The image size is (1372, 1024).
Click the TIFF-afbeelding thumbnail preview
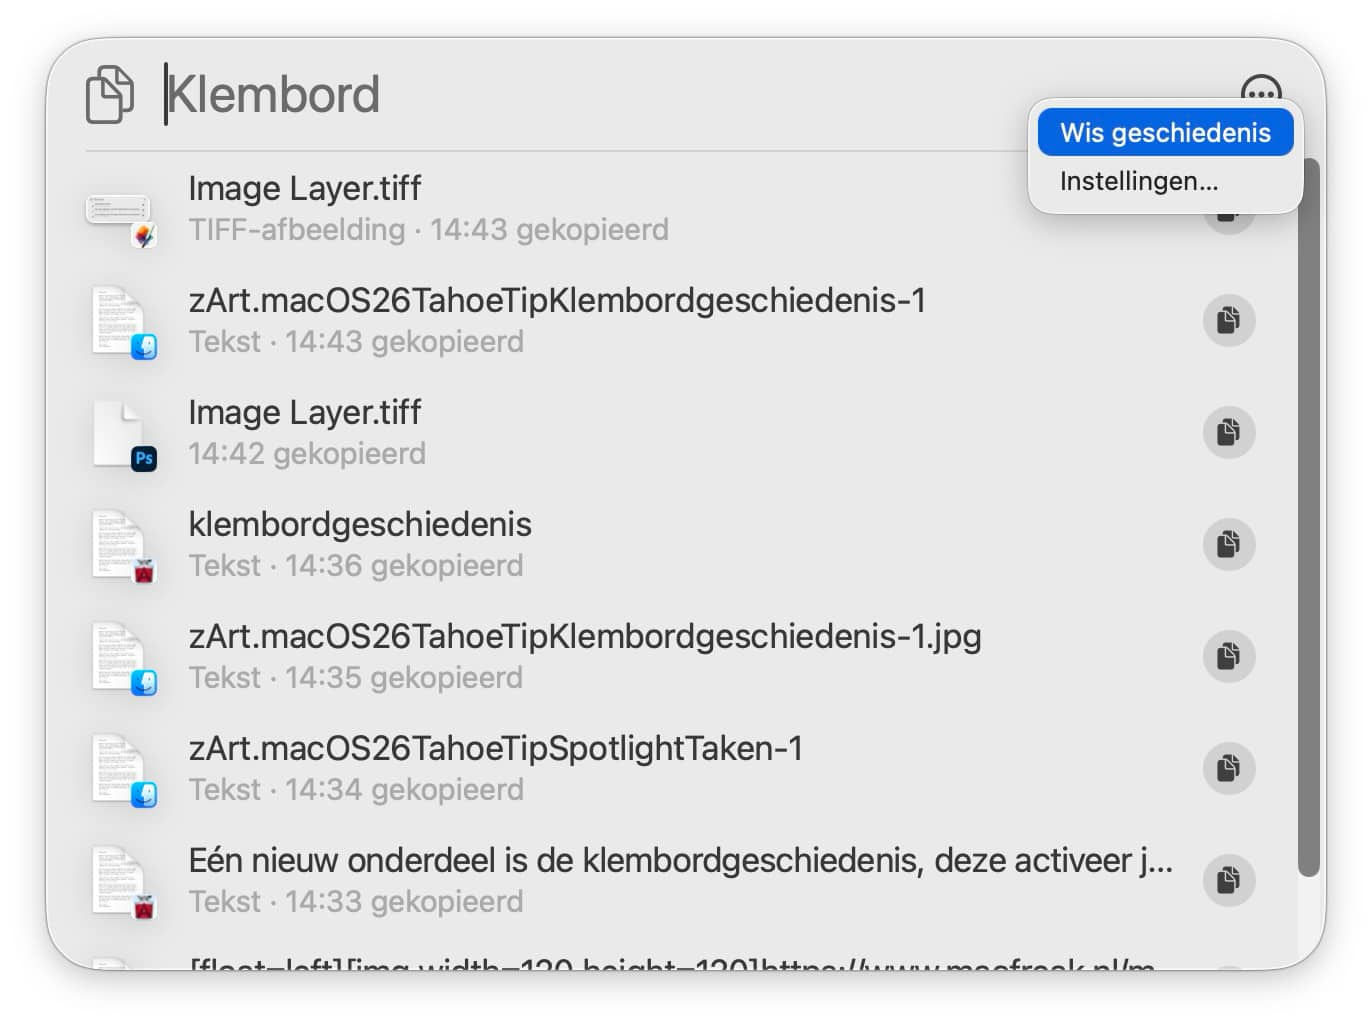click(120, 211)
